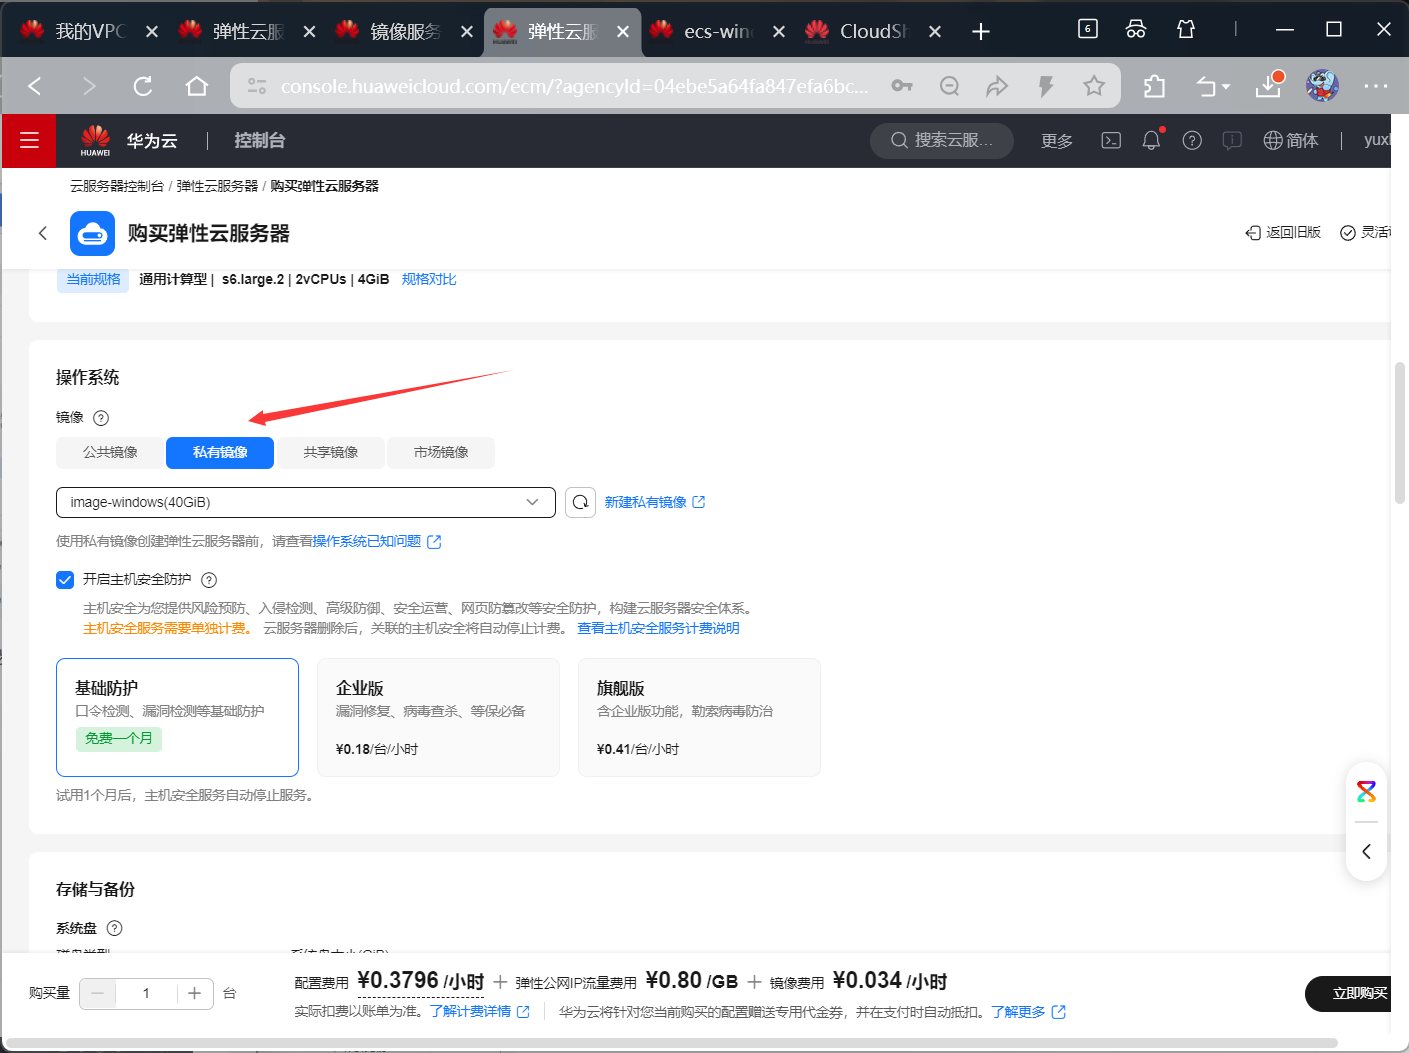1409x1053 pixels.
Task: Open 新建私有镜像 link
Action: click(x=654, y=502)
